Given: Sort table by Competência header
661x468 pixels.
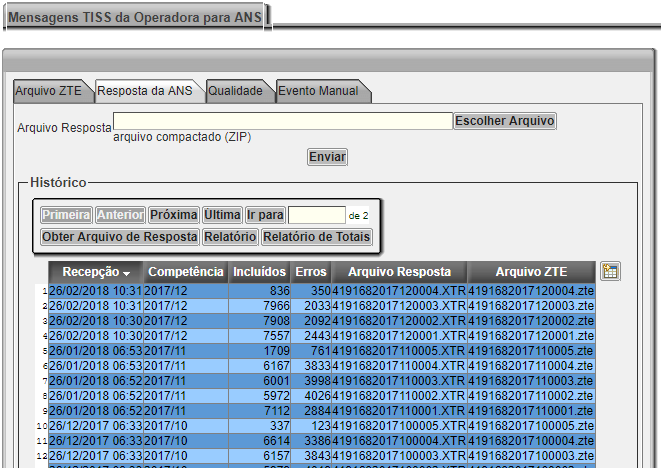Looking at the screenshot, I should [x=186, y=272].
